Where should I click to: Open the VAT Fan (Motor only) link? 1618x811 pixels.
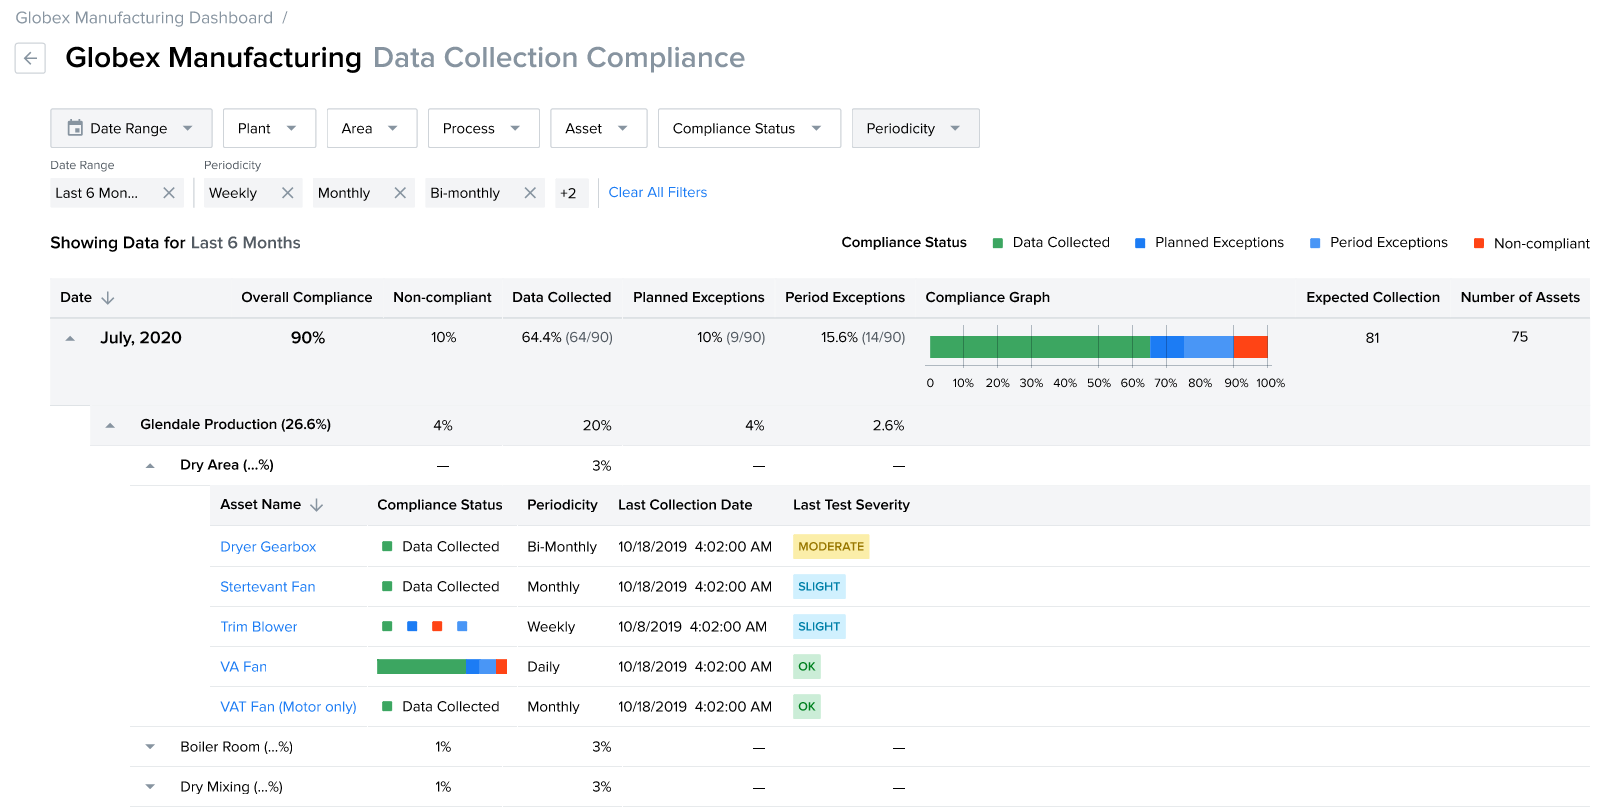coord(288,707)
